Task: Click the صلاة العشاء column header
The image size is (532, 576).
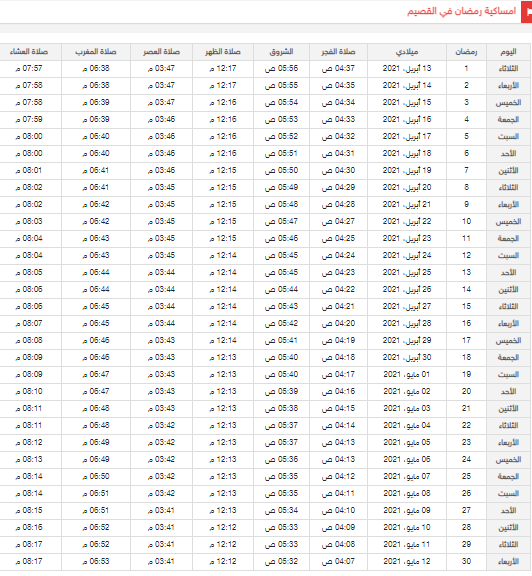Action: coord(29,52)
